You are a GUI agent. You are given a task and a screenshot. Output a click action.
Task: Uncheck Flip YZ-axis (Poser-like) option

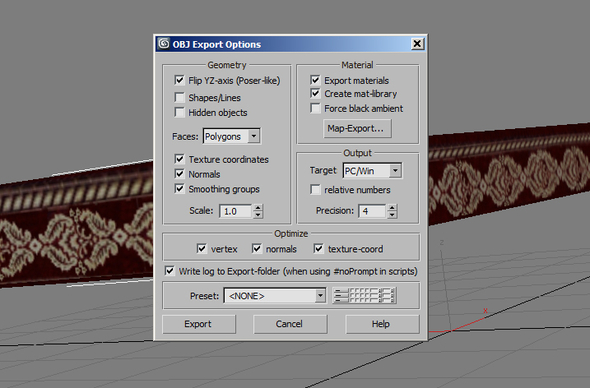[x=179, y=80]
